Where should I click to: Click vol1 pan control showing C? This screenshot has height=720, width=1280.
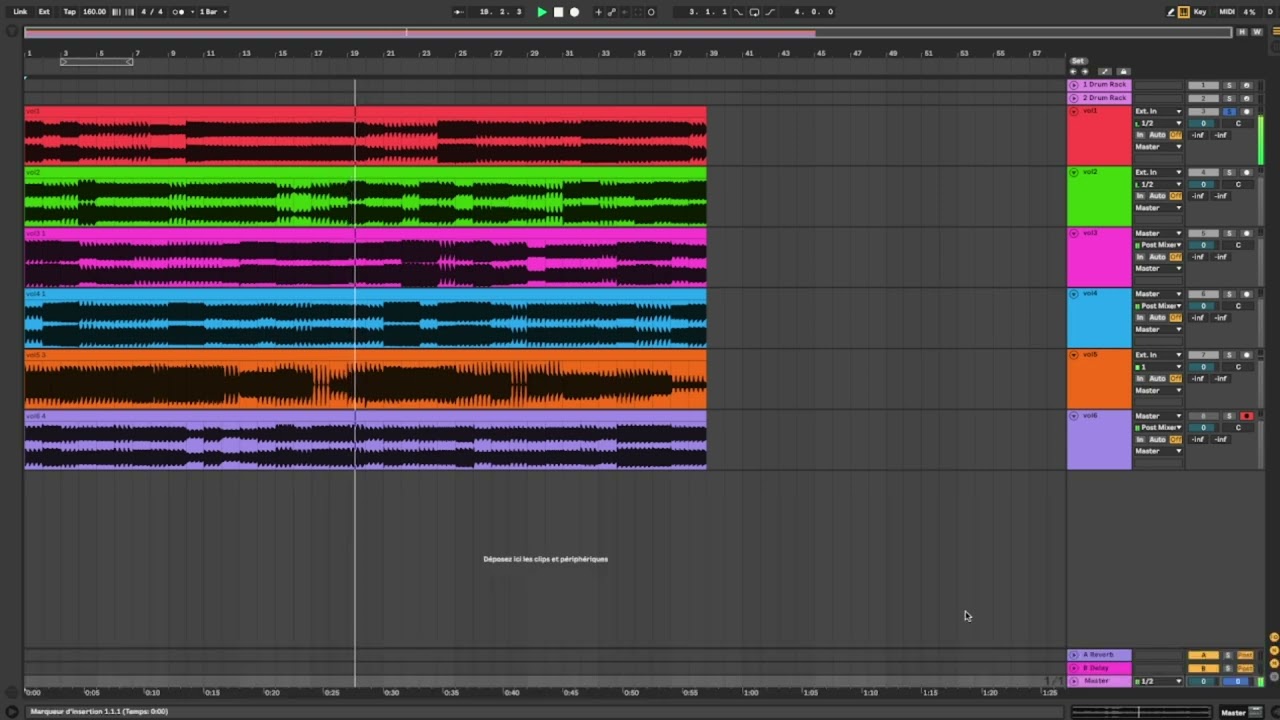click(x=1238, y=123)
